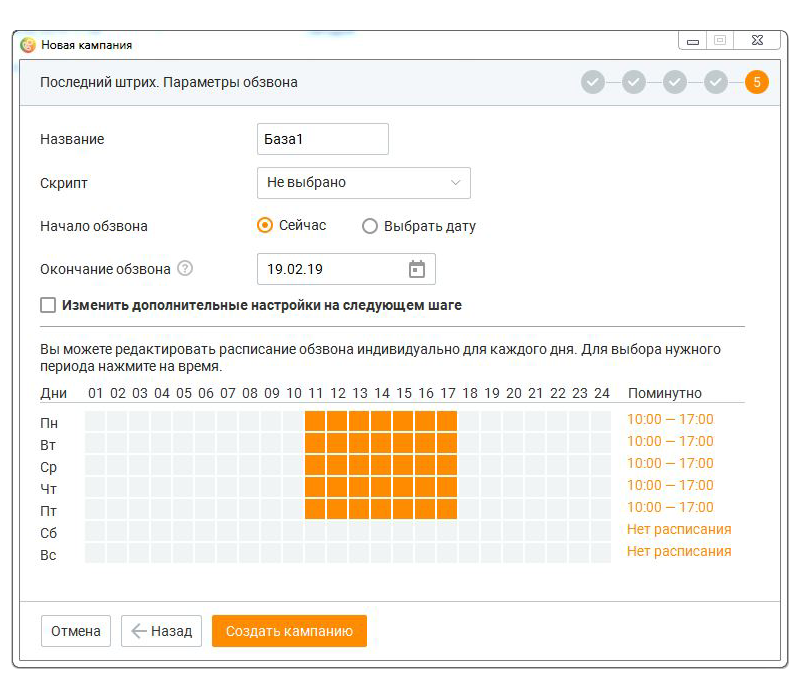The image size is (800, 700).
Task: Click the calendar icon in end date field
Action: click(x=417, y=269)
